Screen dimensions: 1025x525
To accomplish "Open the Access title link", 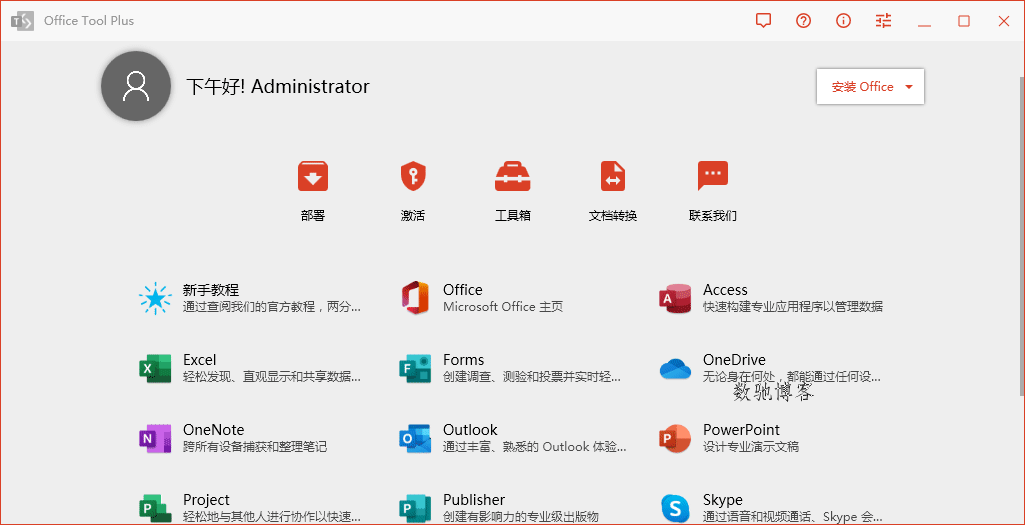I will 725,290.
